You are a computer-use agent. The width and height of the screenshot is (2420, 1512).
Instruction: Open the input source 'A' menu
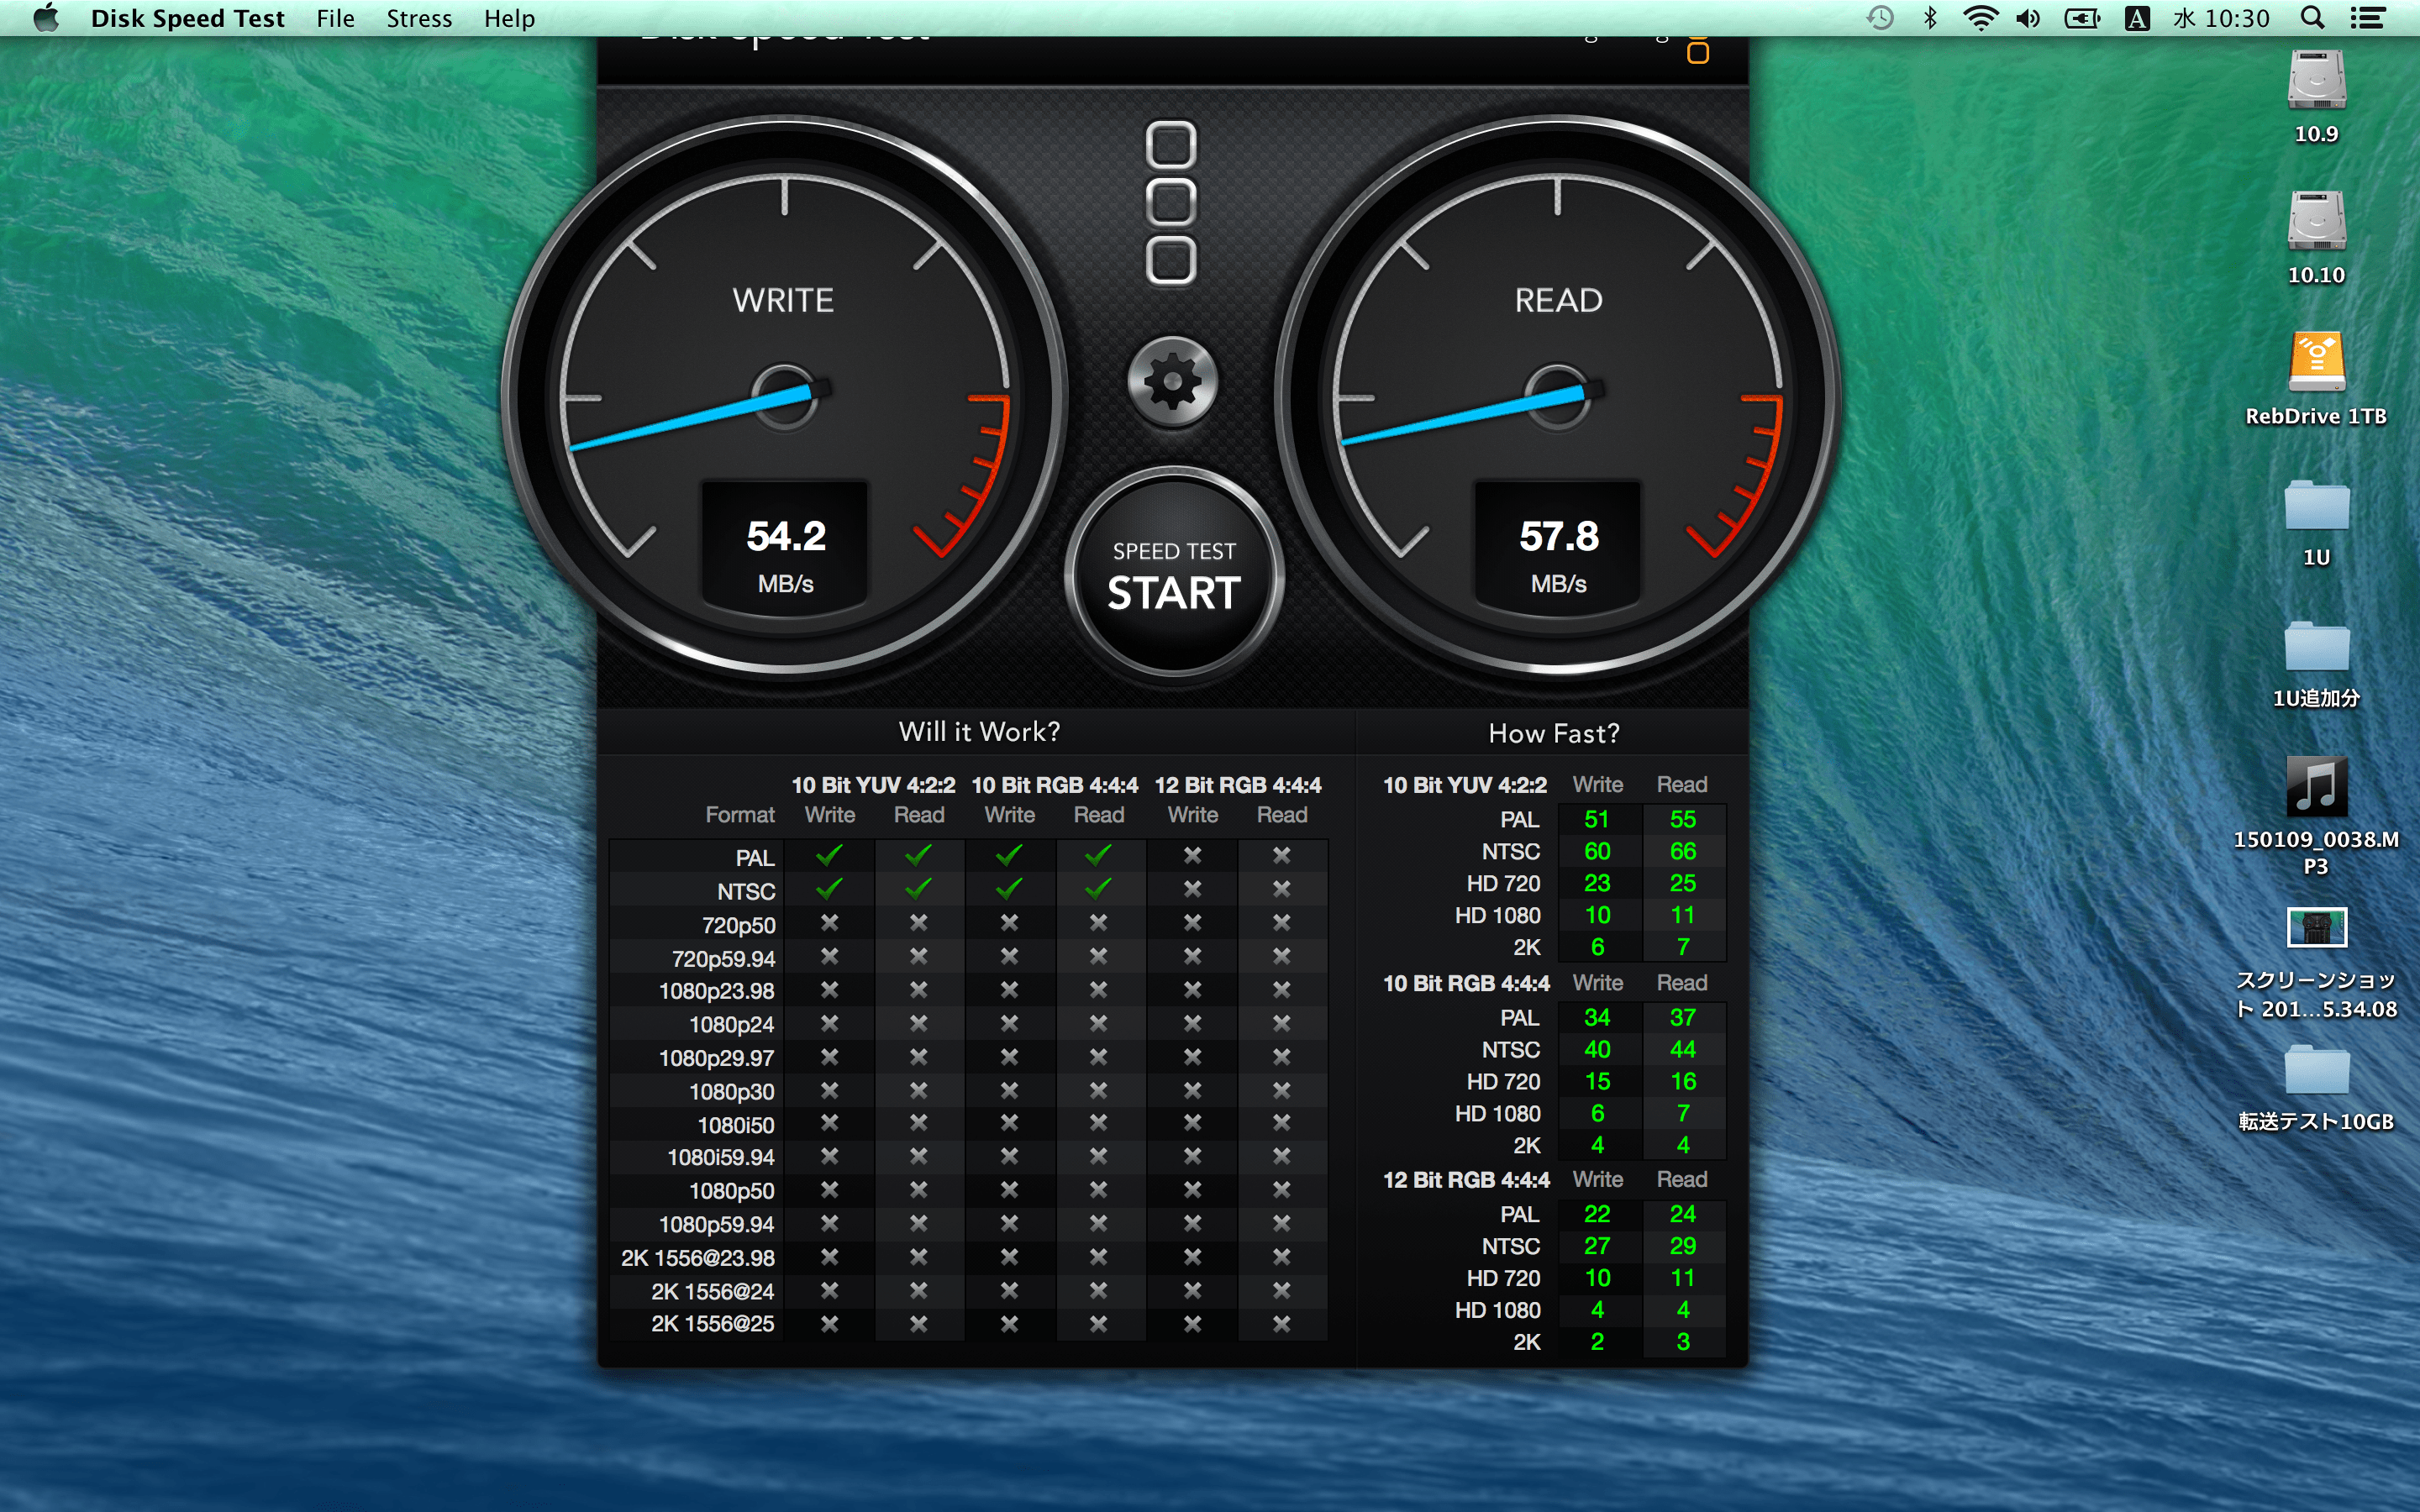pos(2137,18)
